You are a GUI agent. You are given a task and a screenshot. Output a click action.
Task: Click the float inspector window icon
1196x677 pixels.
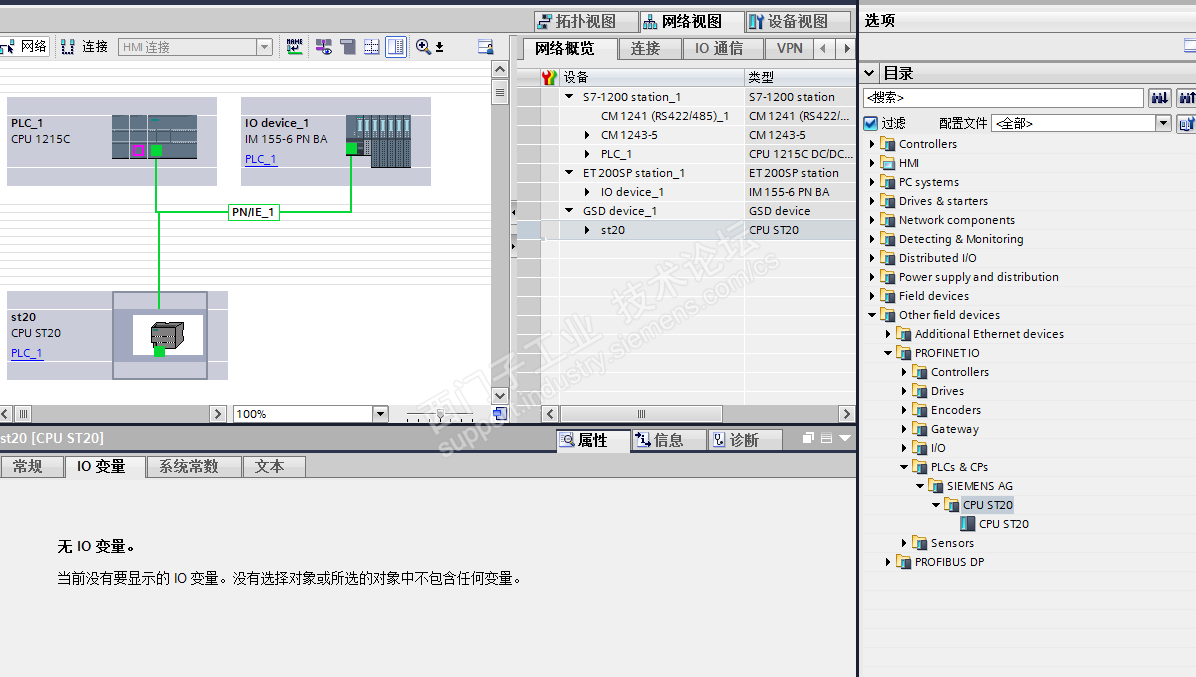[x=809, y=438]
